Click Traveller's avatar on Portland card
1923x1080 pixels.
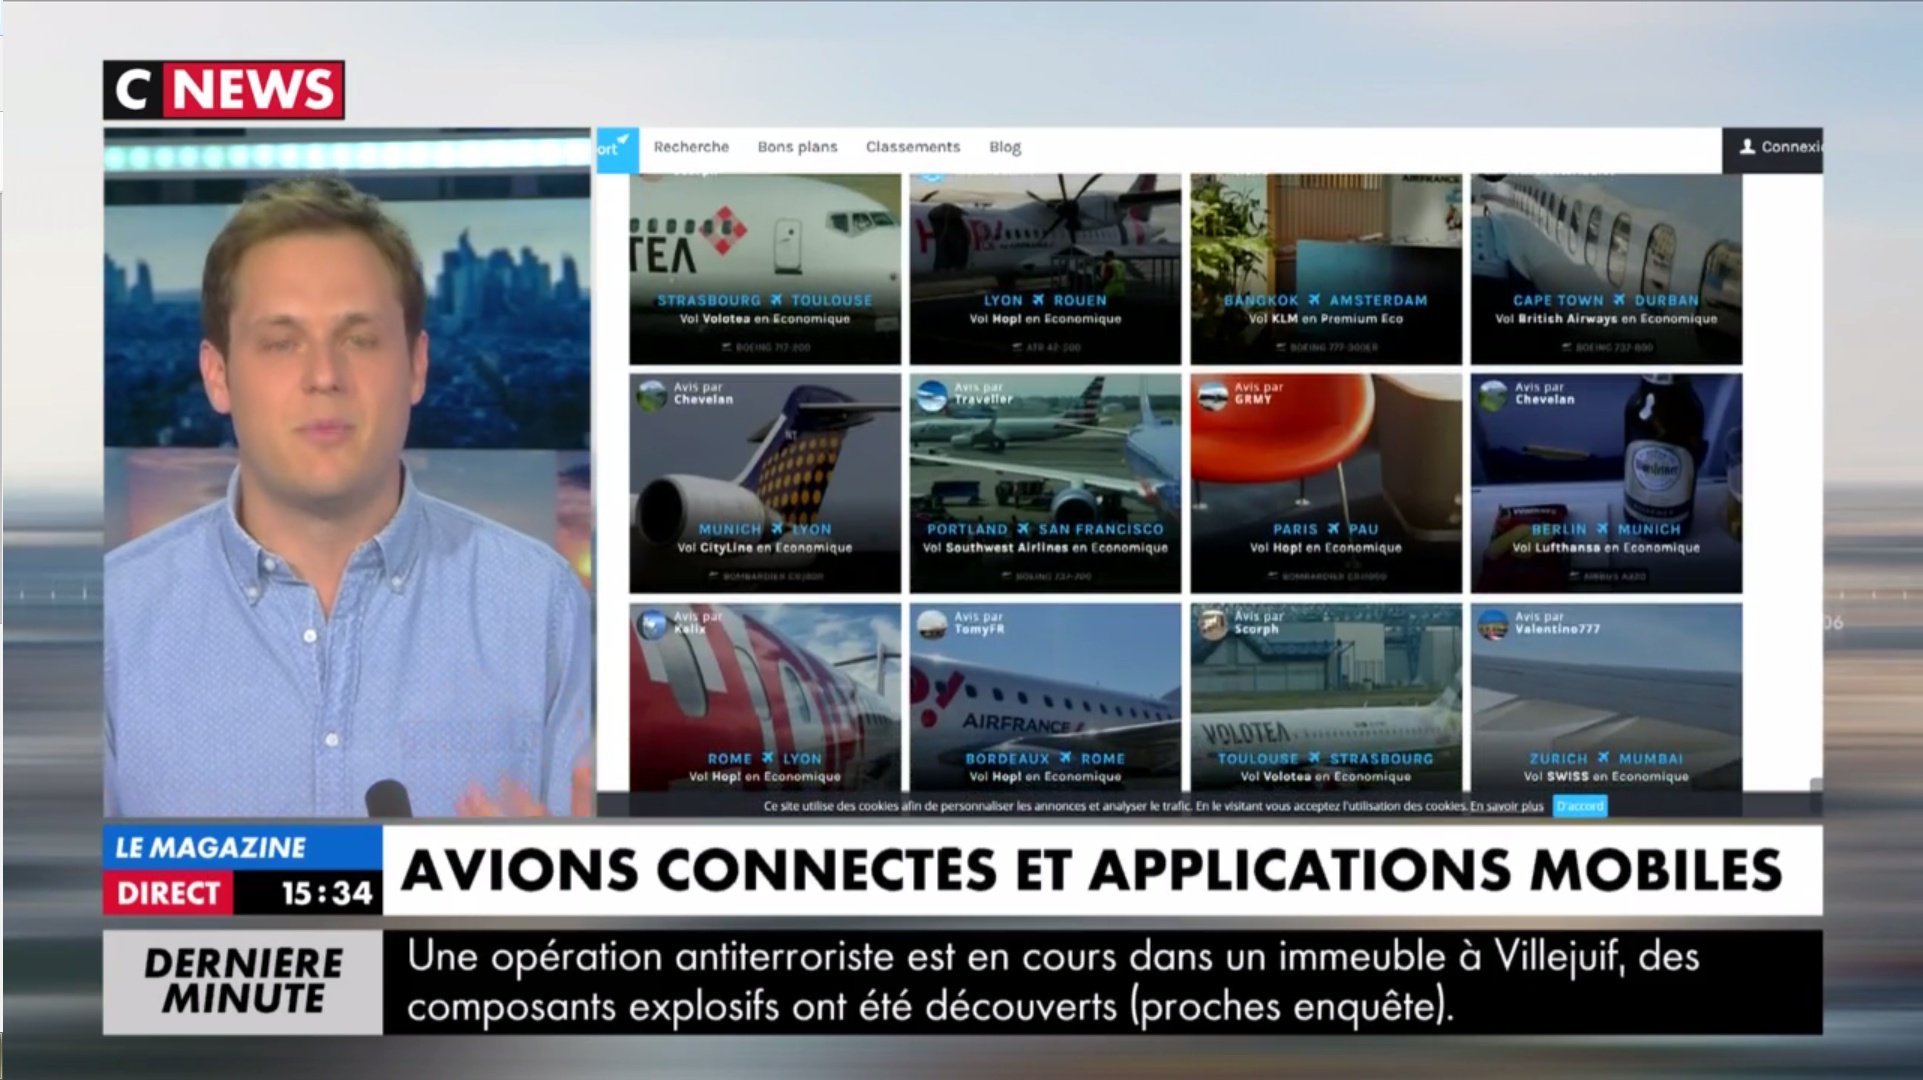coord(932,395)
